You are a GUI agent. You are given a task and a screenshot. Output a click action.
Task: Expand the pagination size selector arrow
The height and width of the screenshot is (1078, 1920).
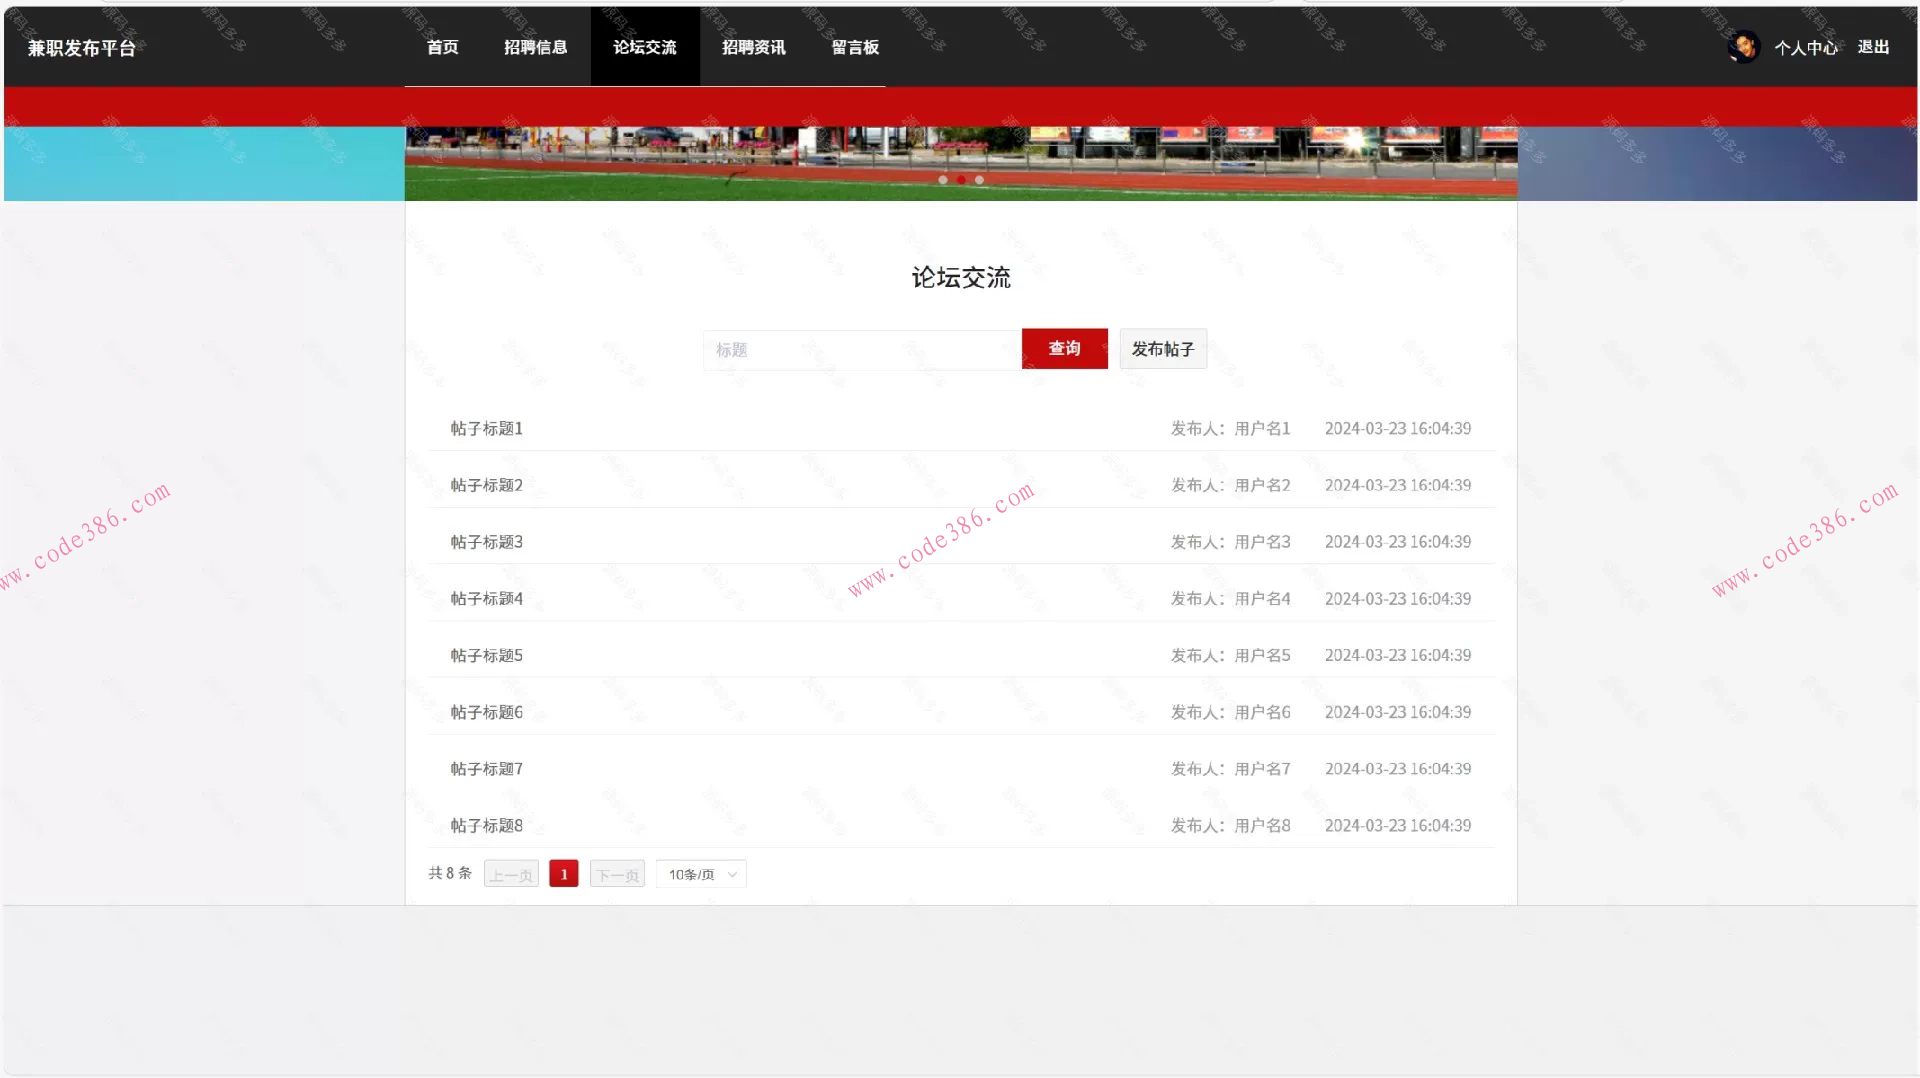733,873
